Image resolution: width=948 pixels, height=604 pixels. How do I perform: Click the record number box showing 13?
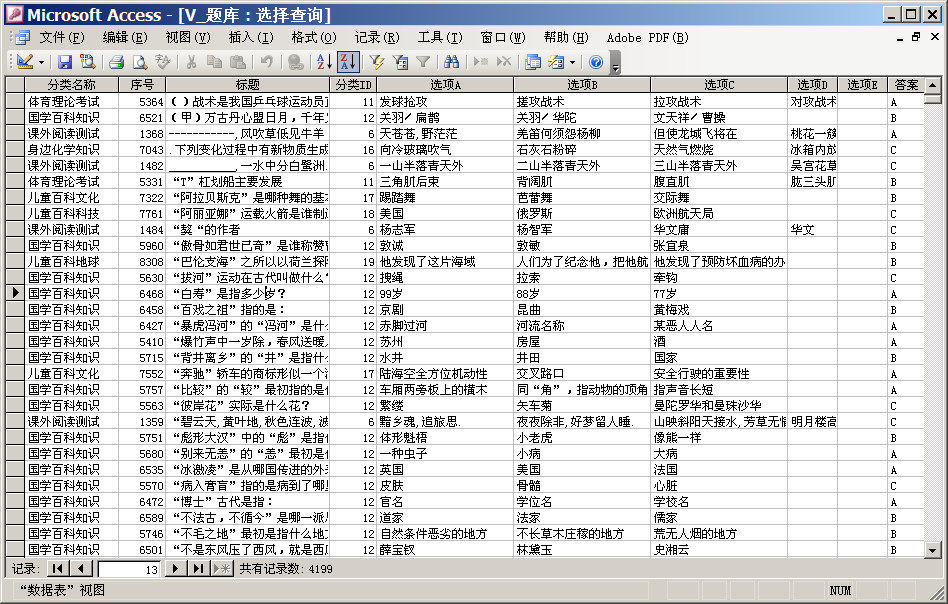point(129,569)
